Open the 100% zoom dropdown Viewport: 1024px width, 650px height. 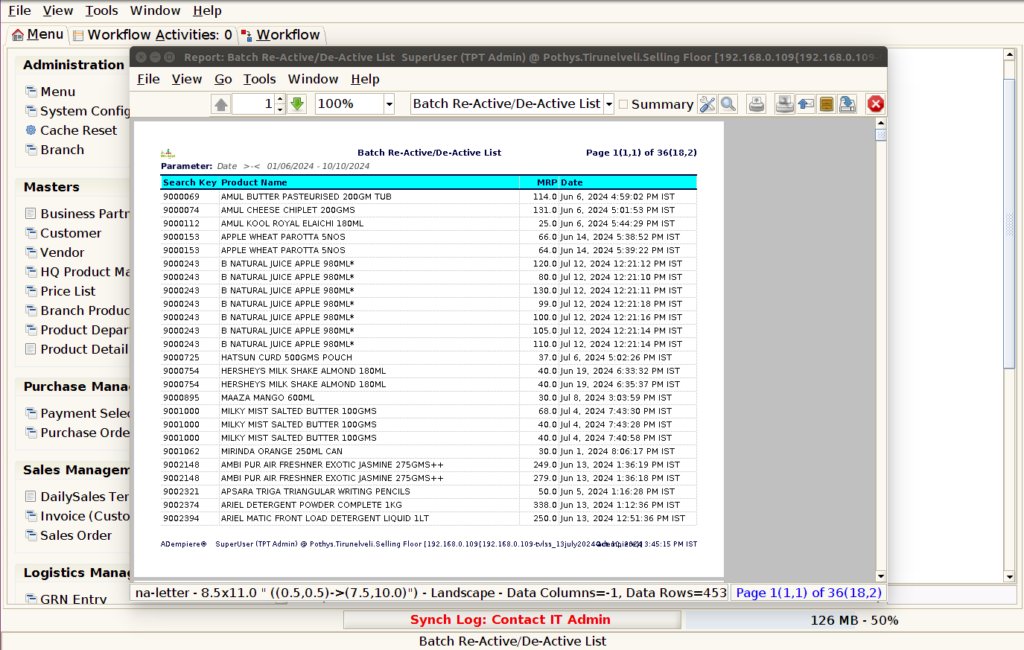click(389, 105)
